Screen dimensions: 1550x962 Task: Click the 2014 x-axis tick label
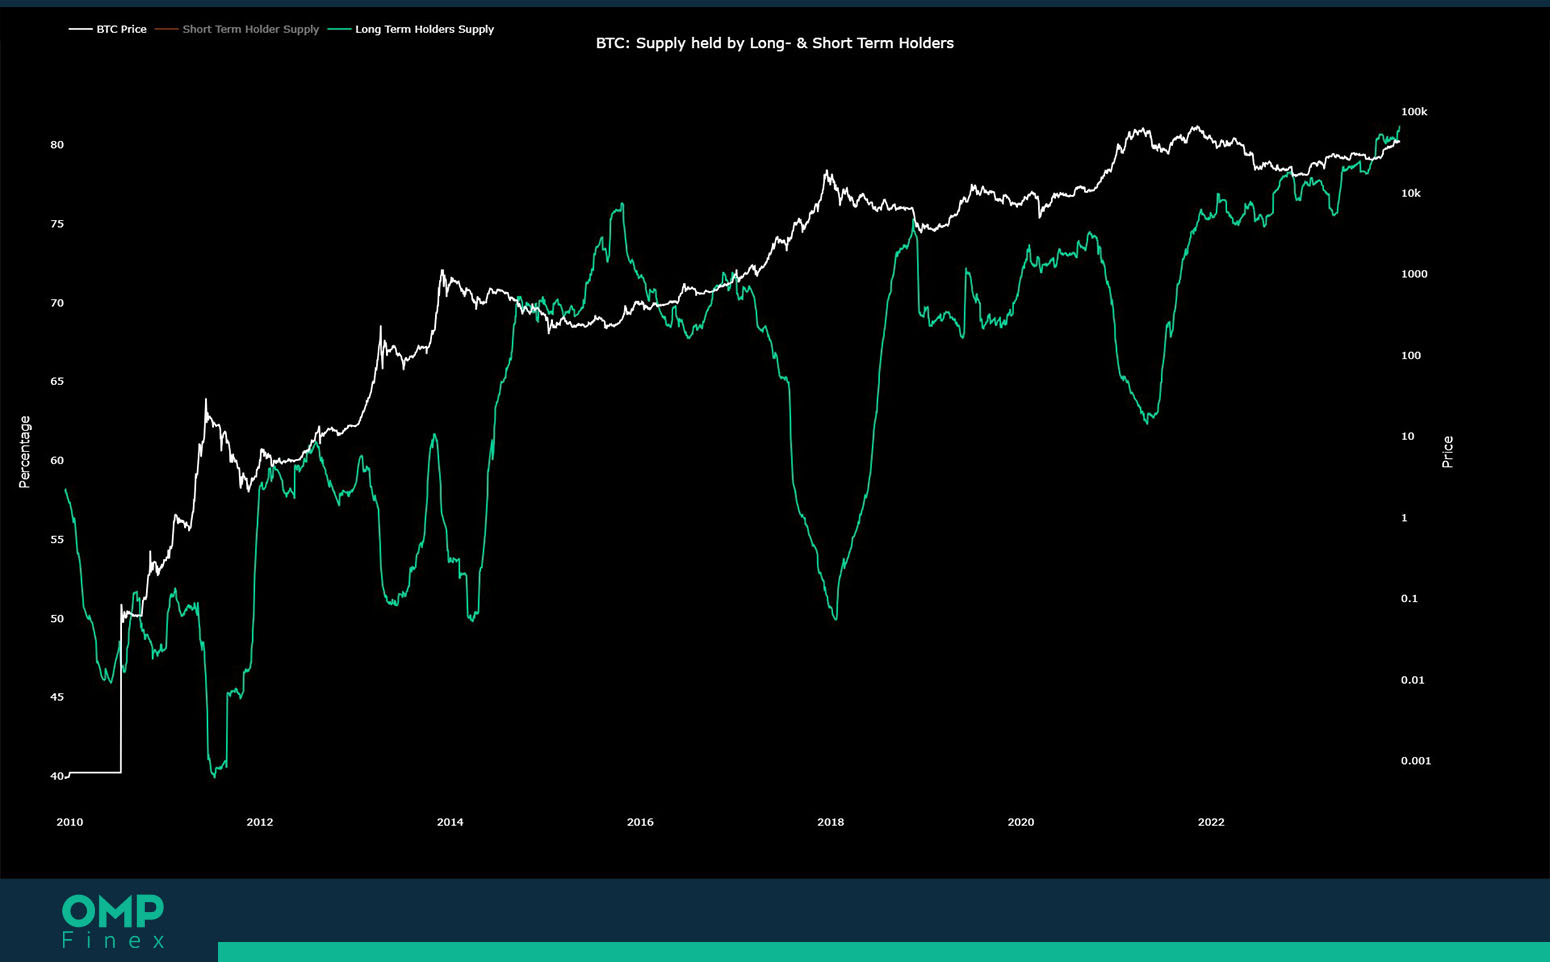(450, 822)
